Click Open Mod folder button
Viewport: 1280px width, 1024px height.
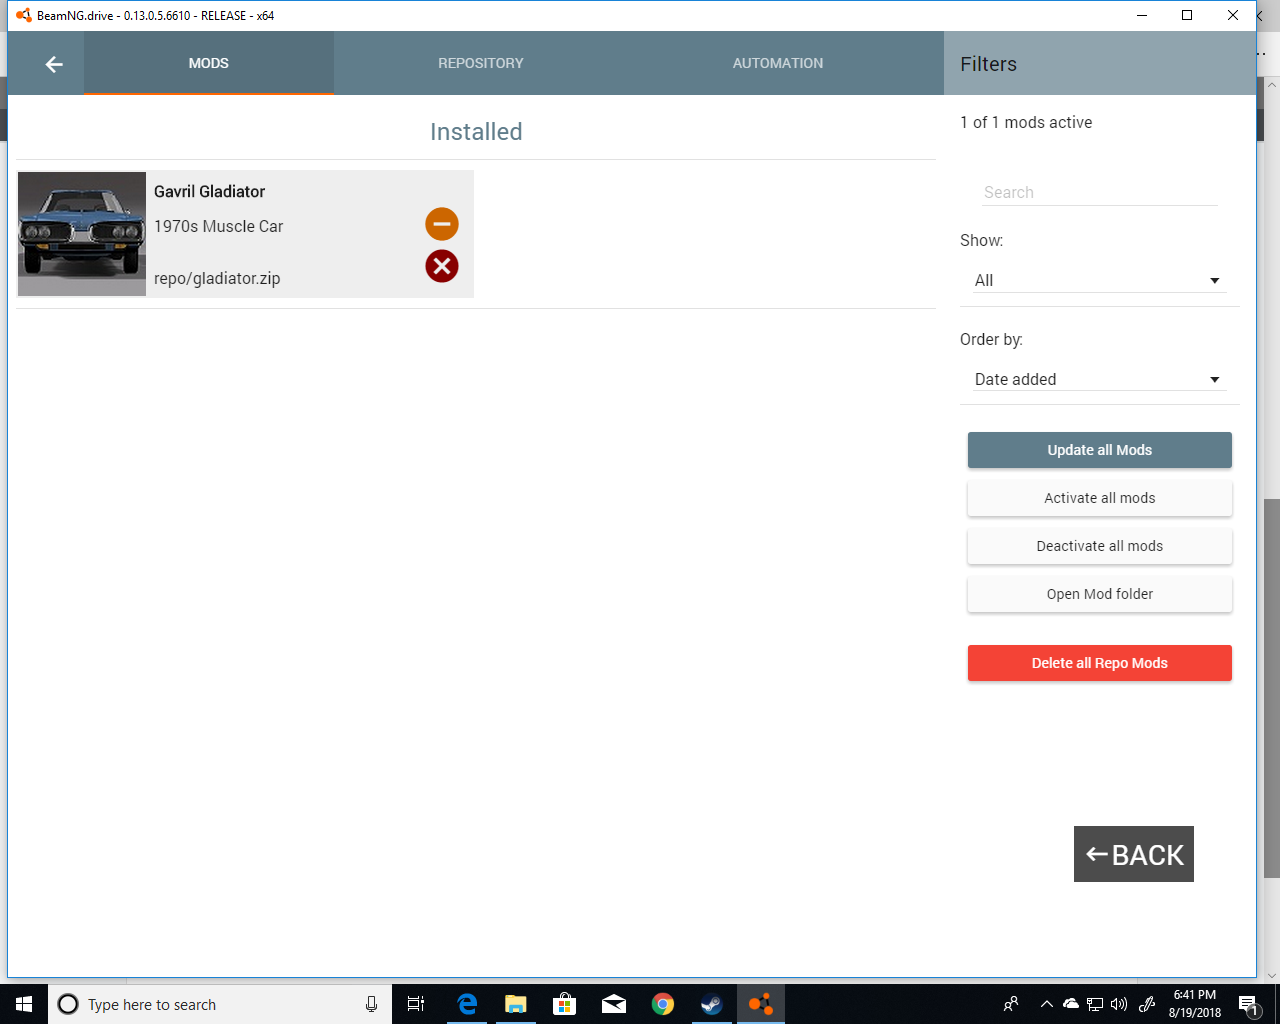[1100, 594]
